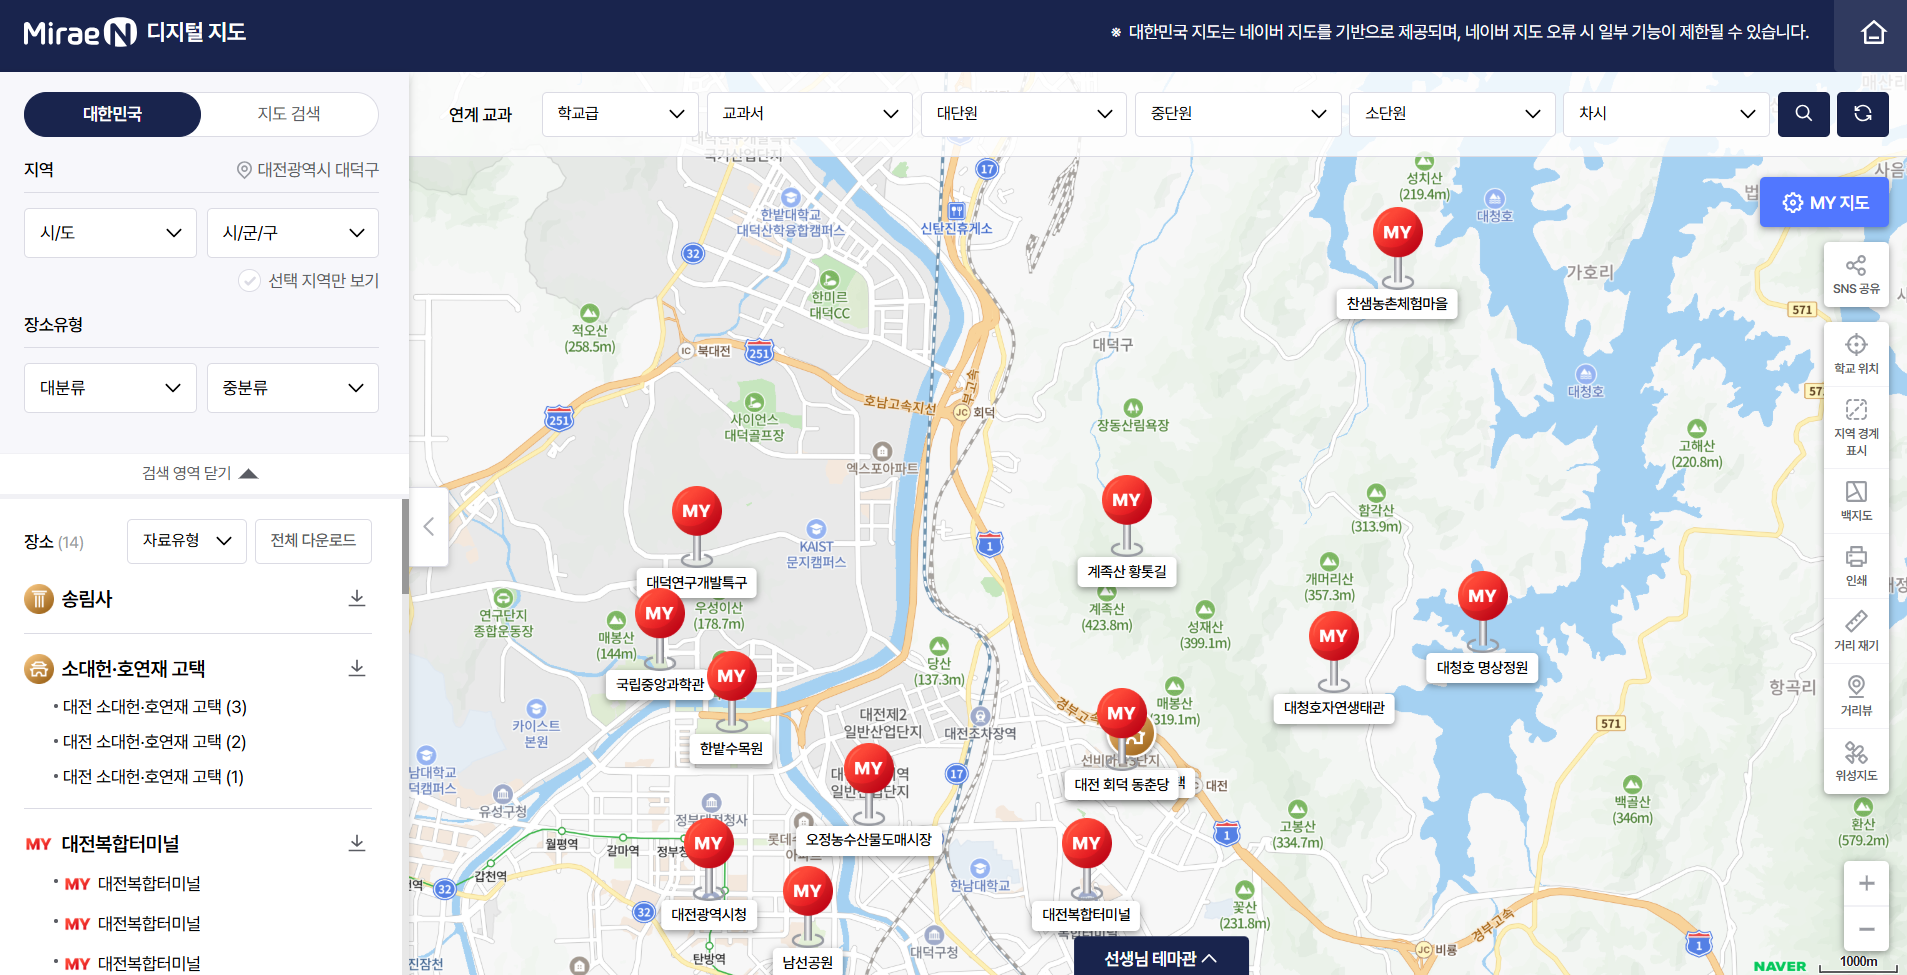The width and height of the screenshot is (1907, 975).
Task: Toggle the 위성지도 satellite view
Action: [1856, 760]
